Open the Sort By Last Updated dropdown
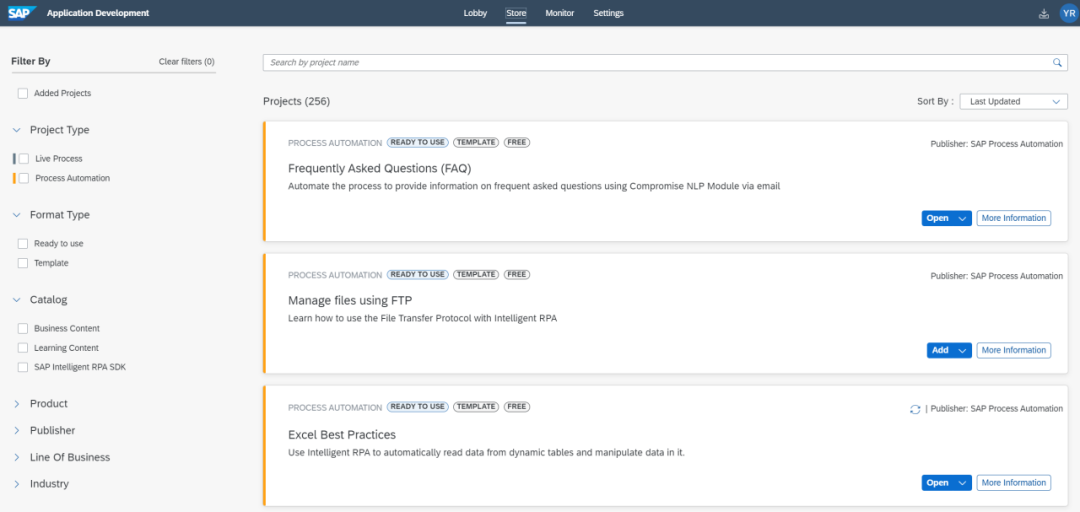This screenshot has width=1080, height=512. click(x=1013, y=101)
